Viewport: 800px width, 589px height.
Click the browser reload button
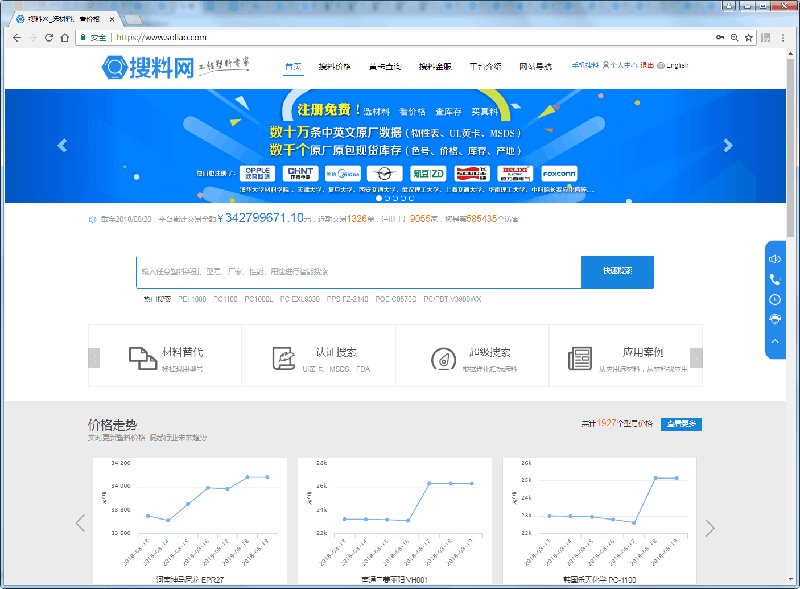(49, 37)
